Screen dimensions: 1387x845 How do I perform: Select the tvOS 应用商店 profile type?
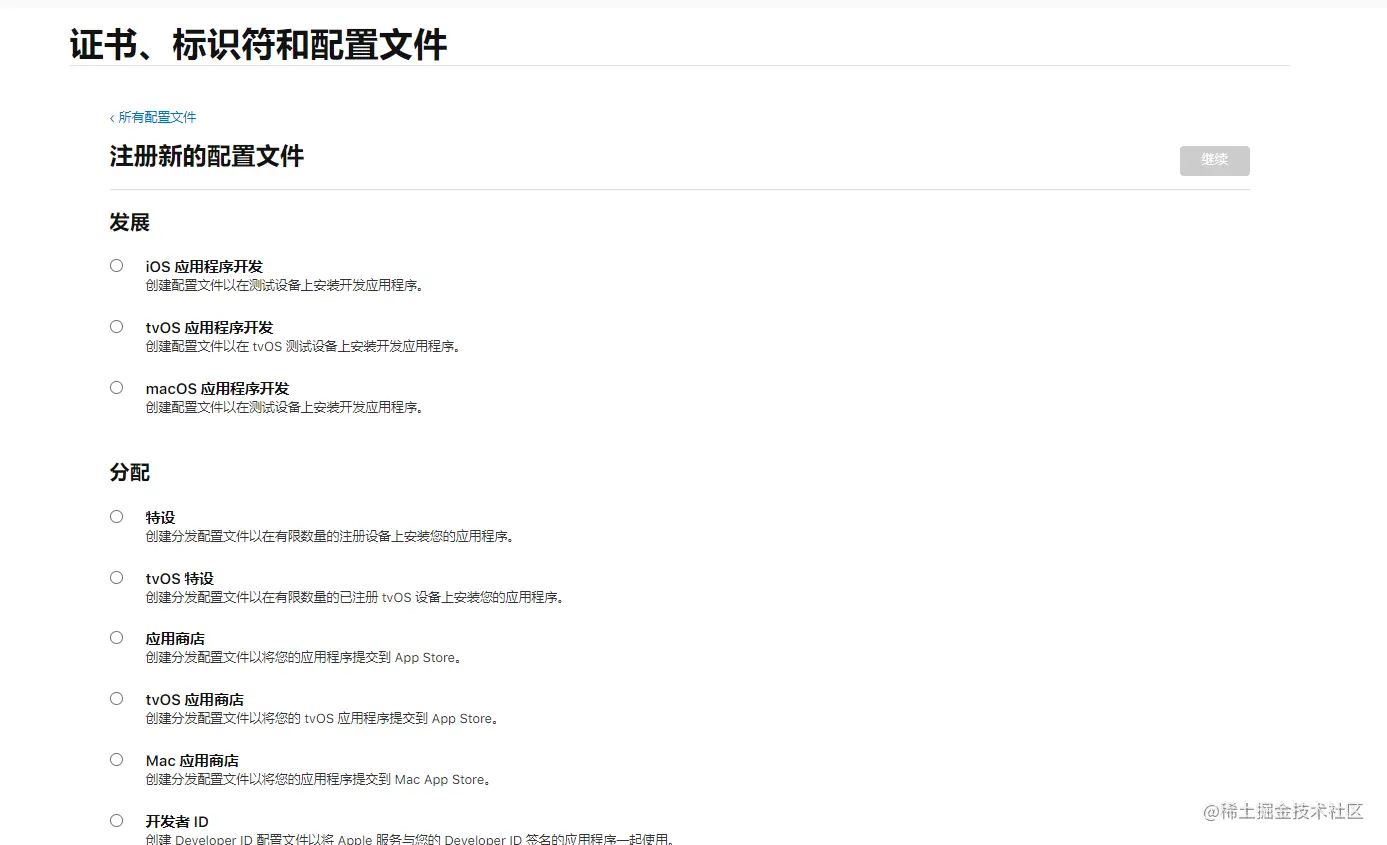(116, 698)
